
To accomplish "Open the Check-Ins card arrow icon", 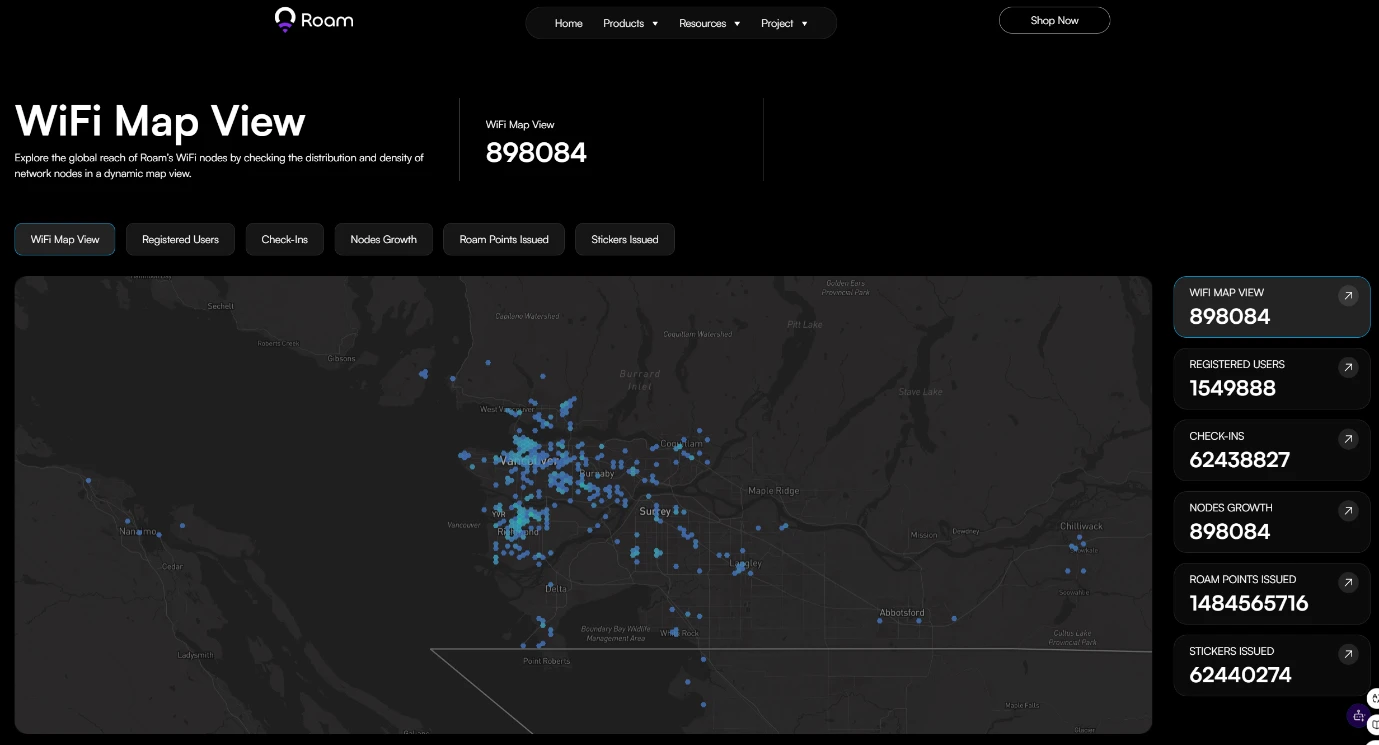I will pos(1348,439).
